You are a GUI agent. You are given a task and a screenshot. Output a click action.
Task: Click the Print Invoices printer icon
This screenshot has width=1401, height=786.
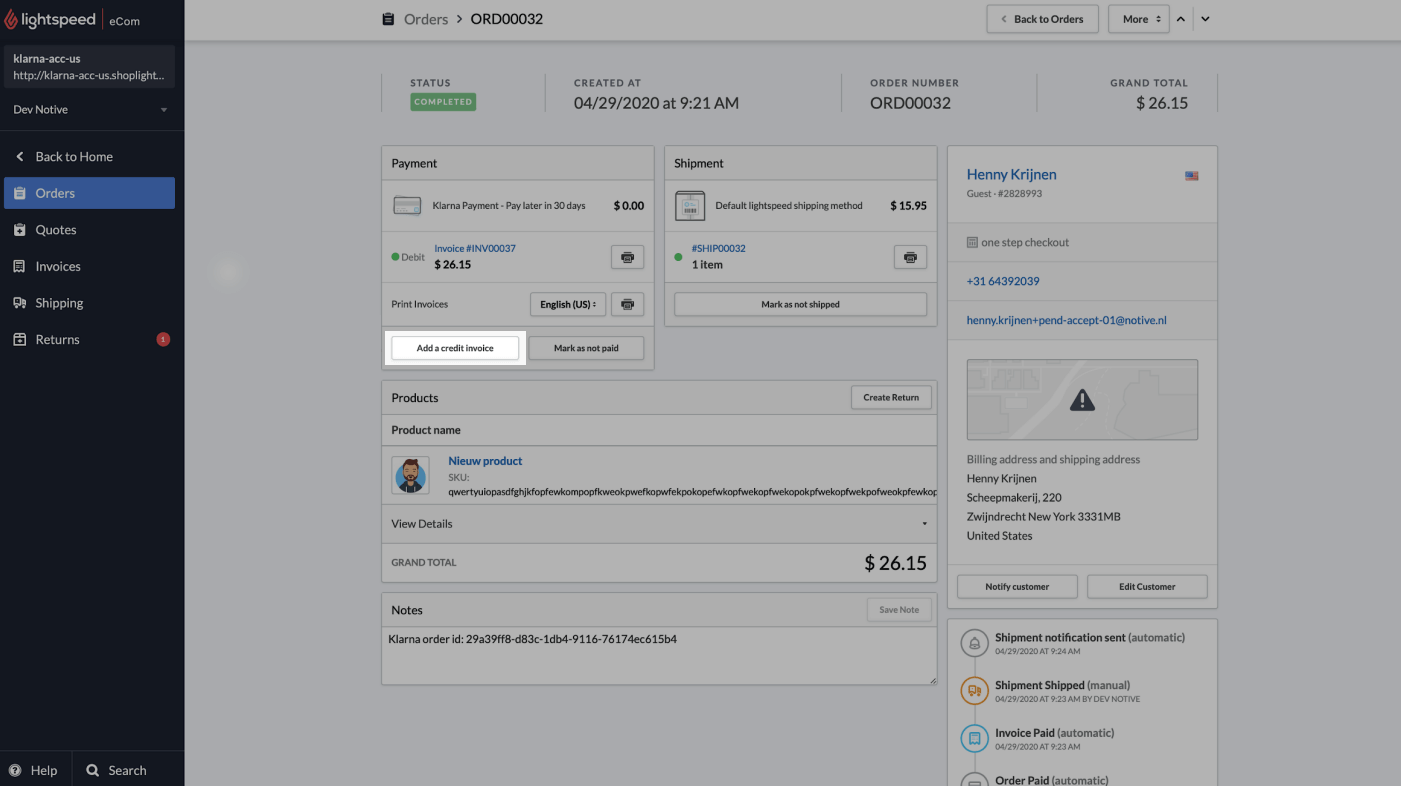(627, 303)
